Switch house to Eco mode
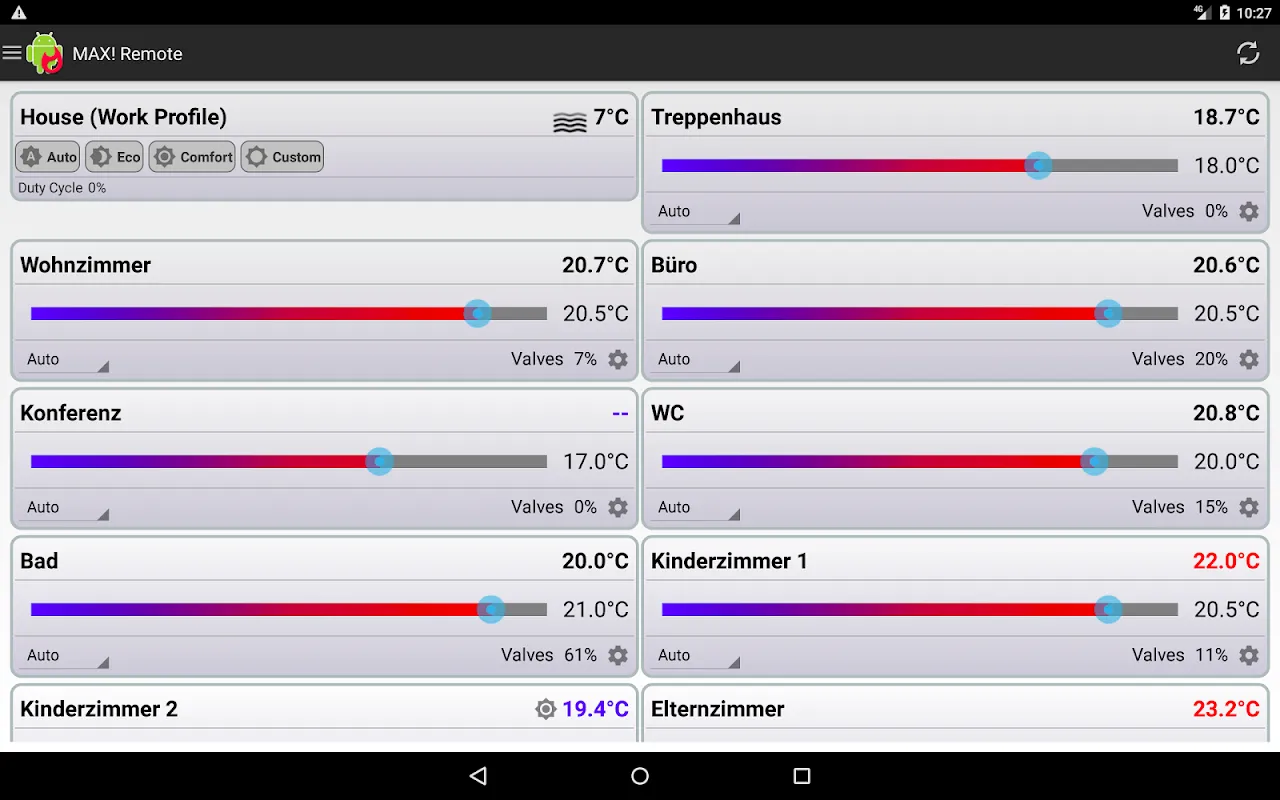This screenshot has width=1280, height=800. tap(115, 157)
